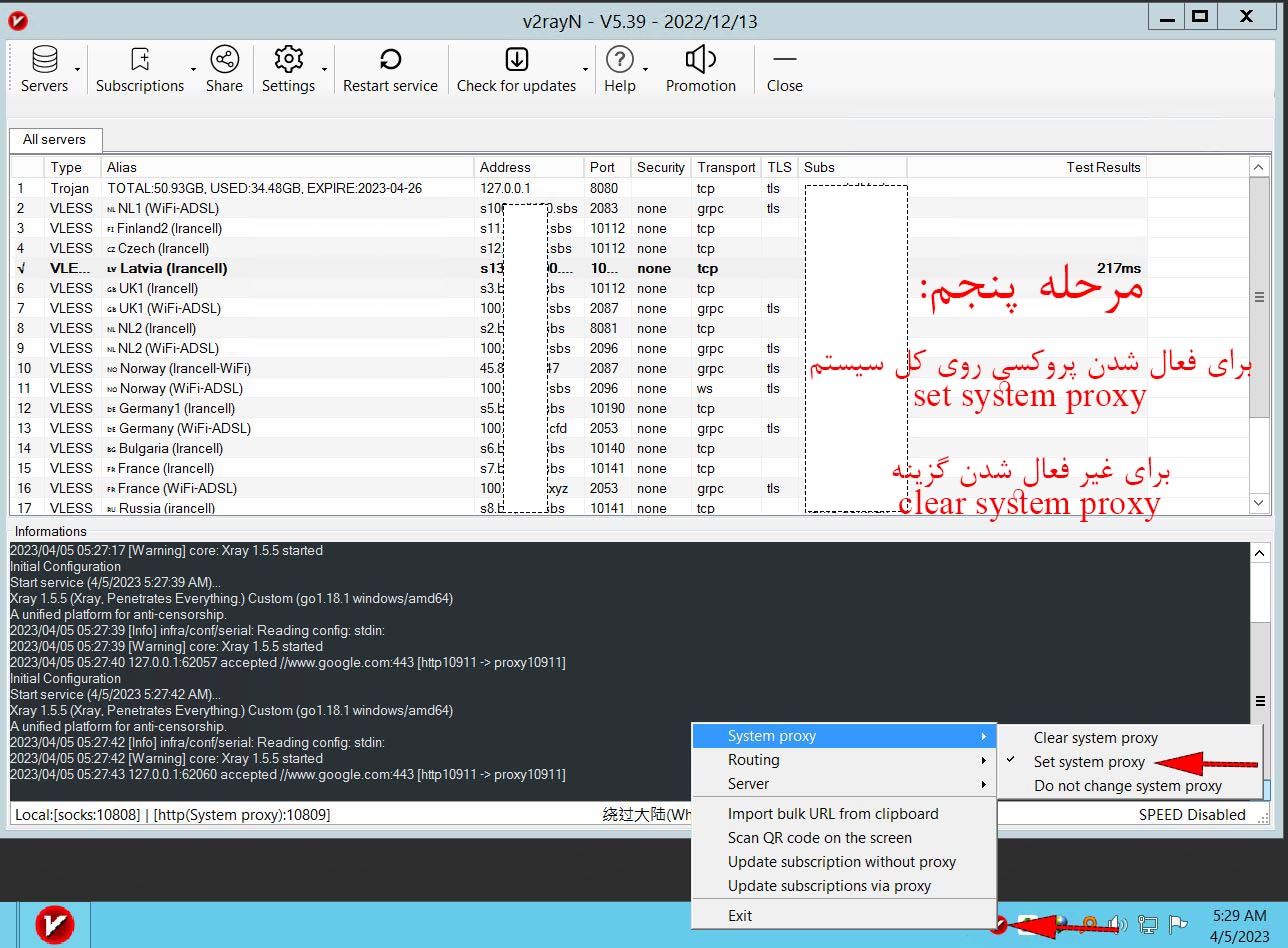Image resolution: width=1288 pixels, height=948 pixels.
Task: Open the Routing submenu
Action: 844,760
